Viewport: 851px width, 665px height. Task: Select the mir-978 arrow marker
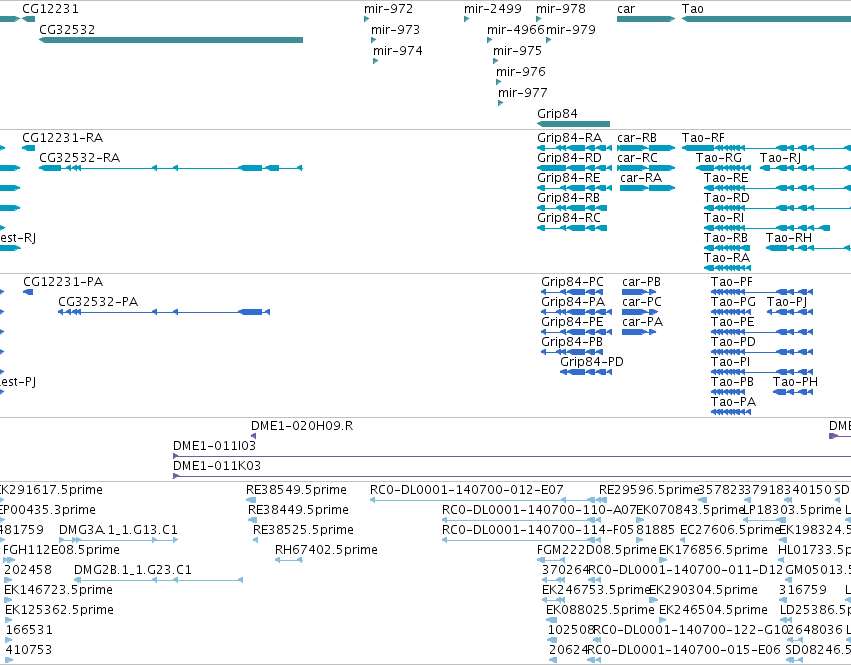coord(538,19)
